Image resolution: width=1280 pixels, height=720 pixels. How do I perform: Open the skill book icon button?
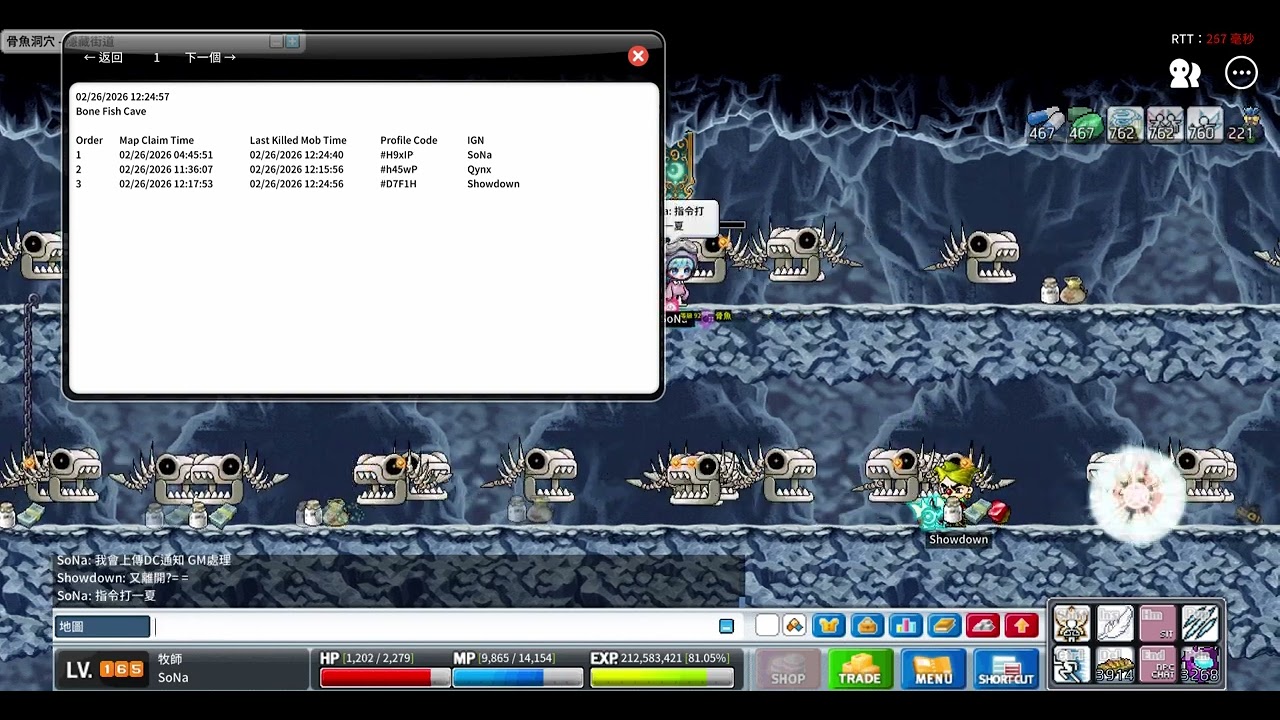[x=944, y=626]
